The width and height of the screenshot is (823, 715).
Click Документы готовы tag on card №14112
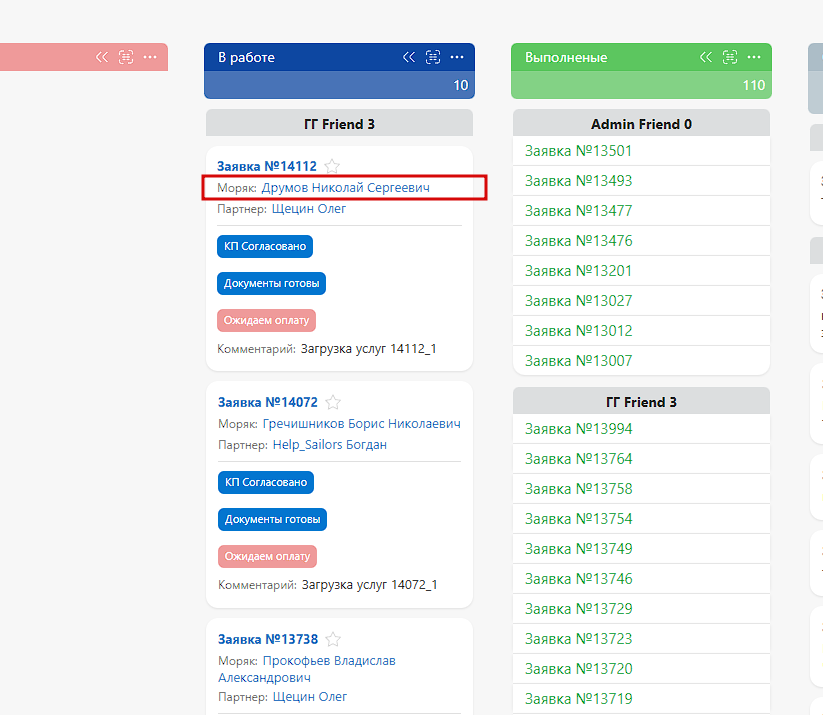[271, 283]
